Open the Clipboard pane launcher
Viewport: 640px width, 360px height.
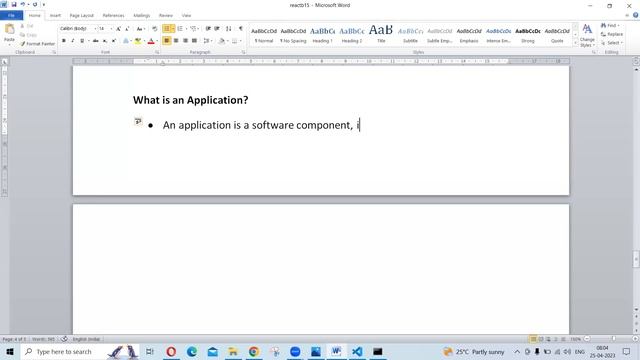[x=54, y=52]
